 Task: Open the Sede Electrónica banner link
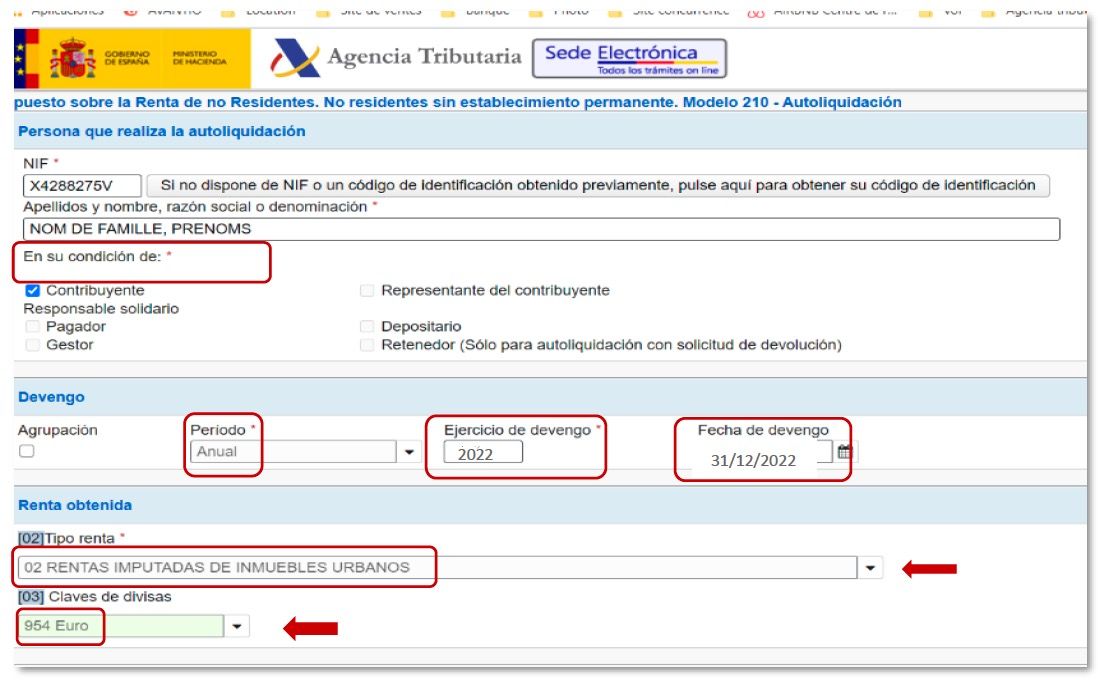pos(629,59)
